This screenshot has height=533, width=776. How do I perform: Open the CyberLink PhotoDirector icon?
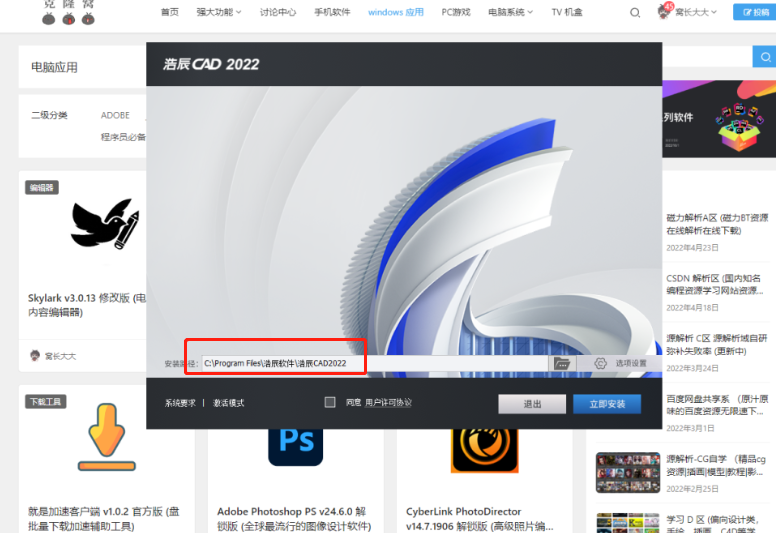coord(485,449)
